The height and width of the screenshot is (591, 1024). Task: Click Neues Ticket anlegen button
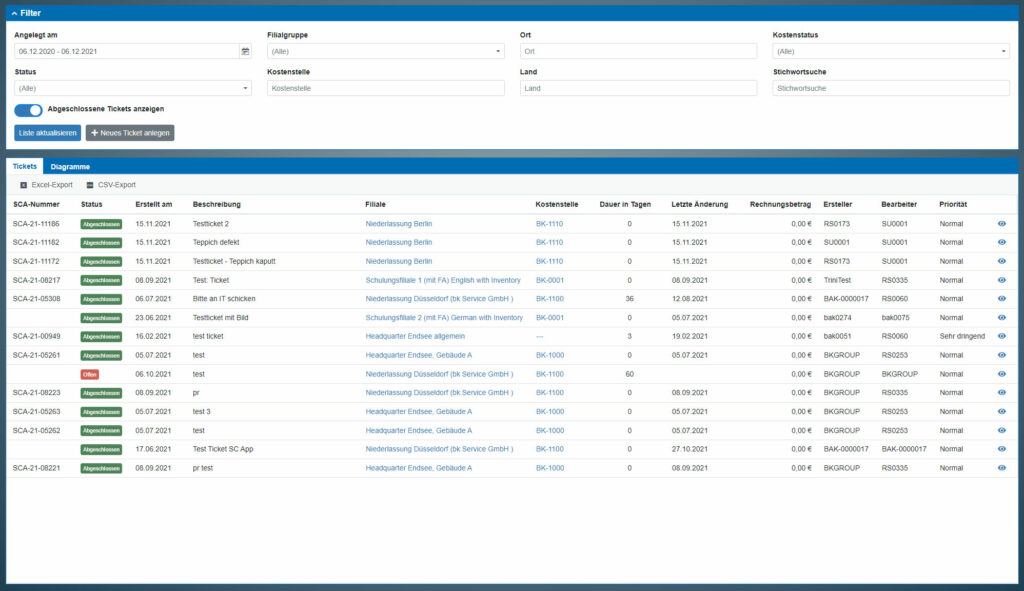pyautogui.click(x=130, y=133)
